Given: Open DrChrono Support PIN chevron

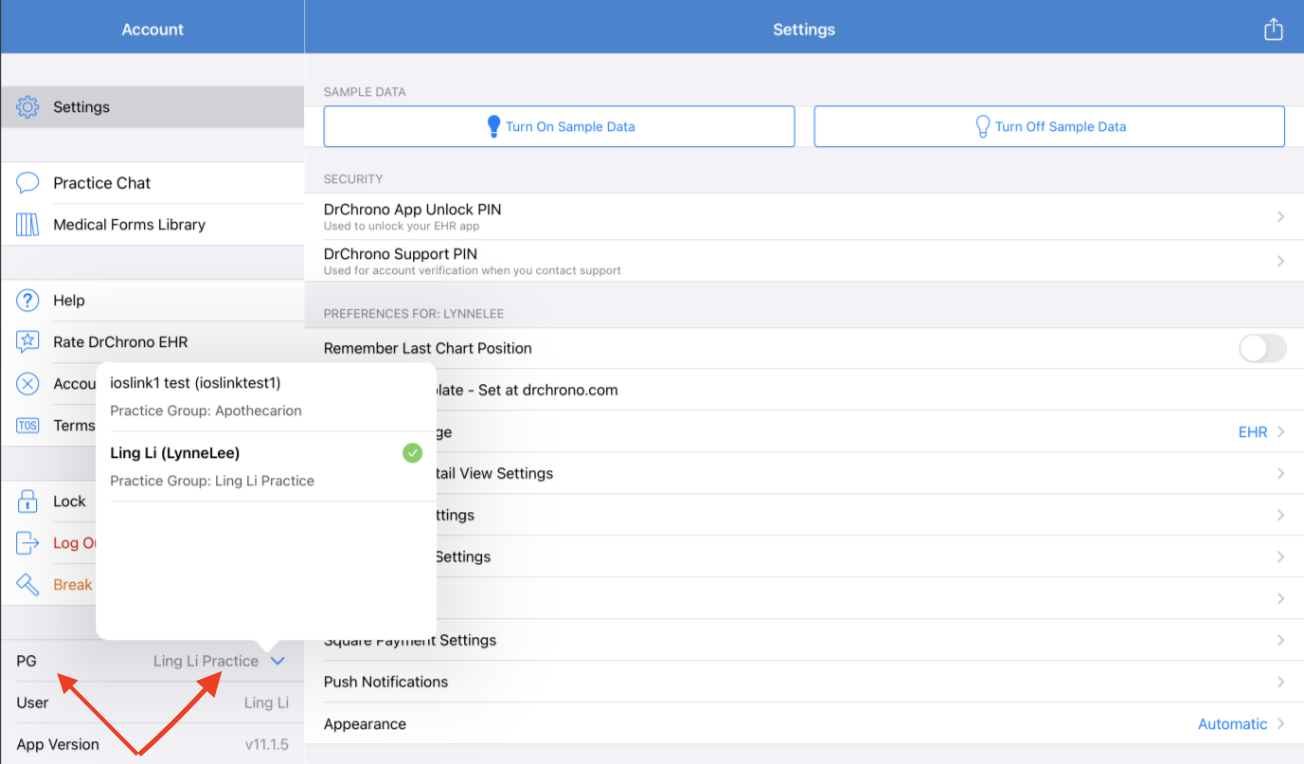Looking at the screenshot, I should (x=1280, y=261).
